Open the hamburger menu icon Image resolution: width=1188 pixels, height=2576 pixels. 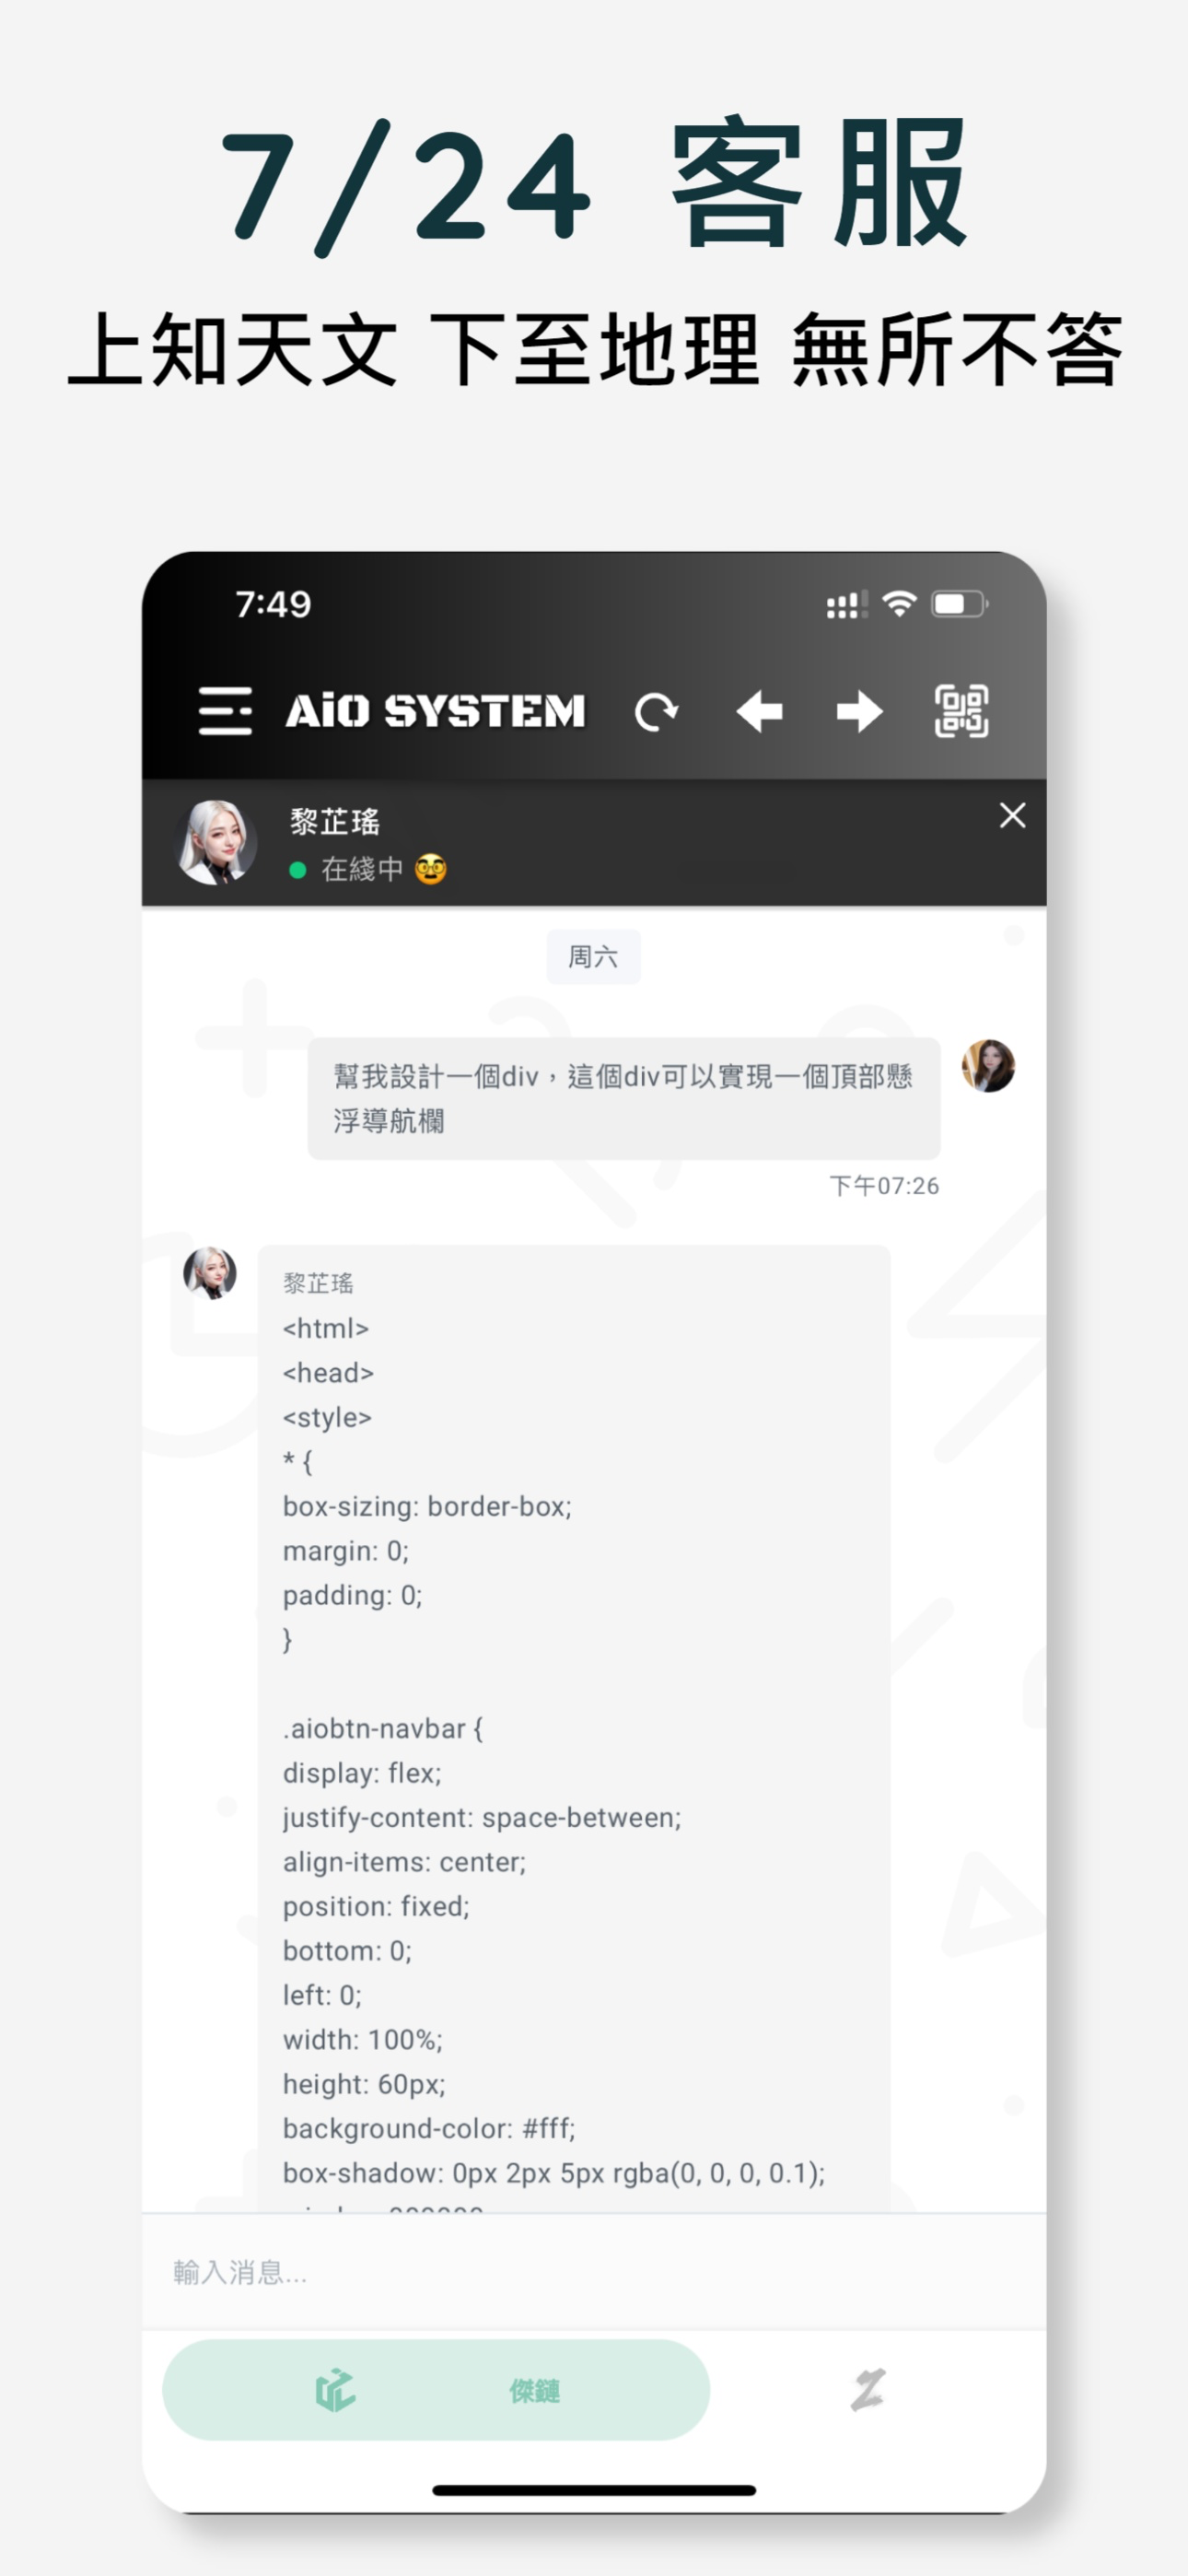point(225,711)
